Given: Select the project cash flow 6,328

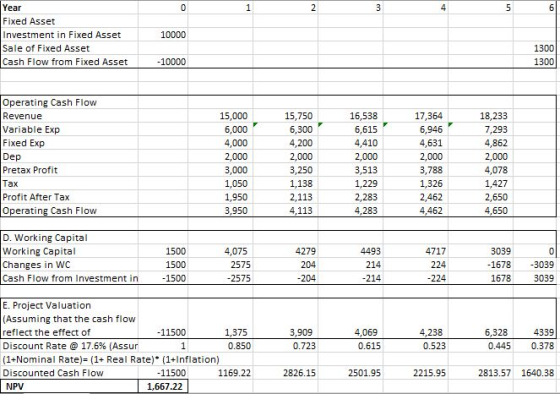Looking at the screenshot, I should click(496, 332).
